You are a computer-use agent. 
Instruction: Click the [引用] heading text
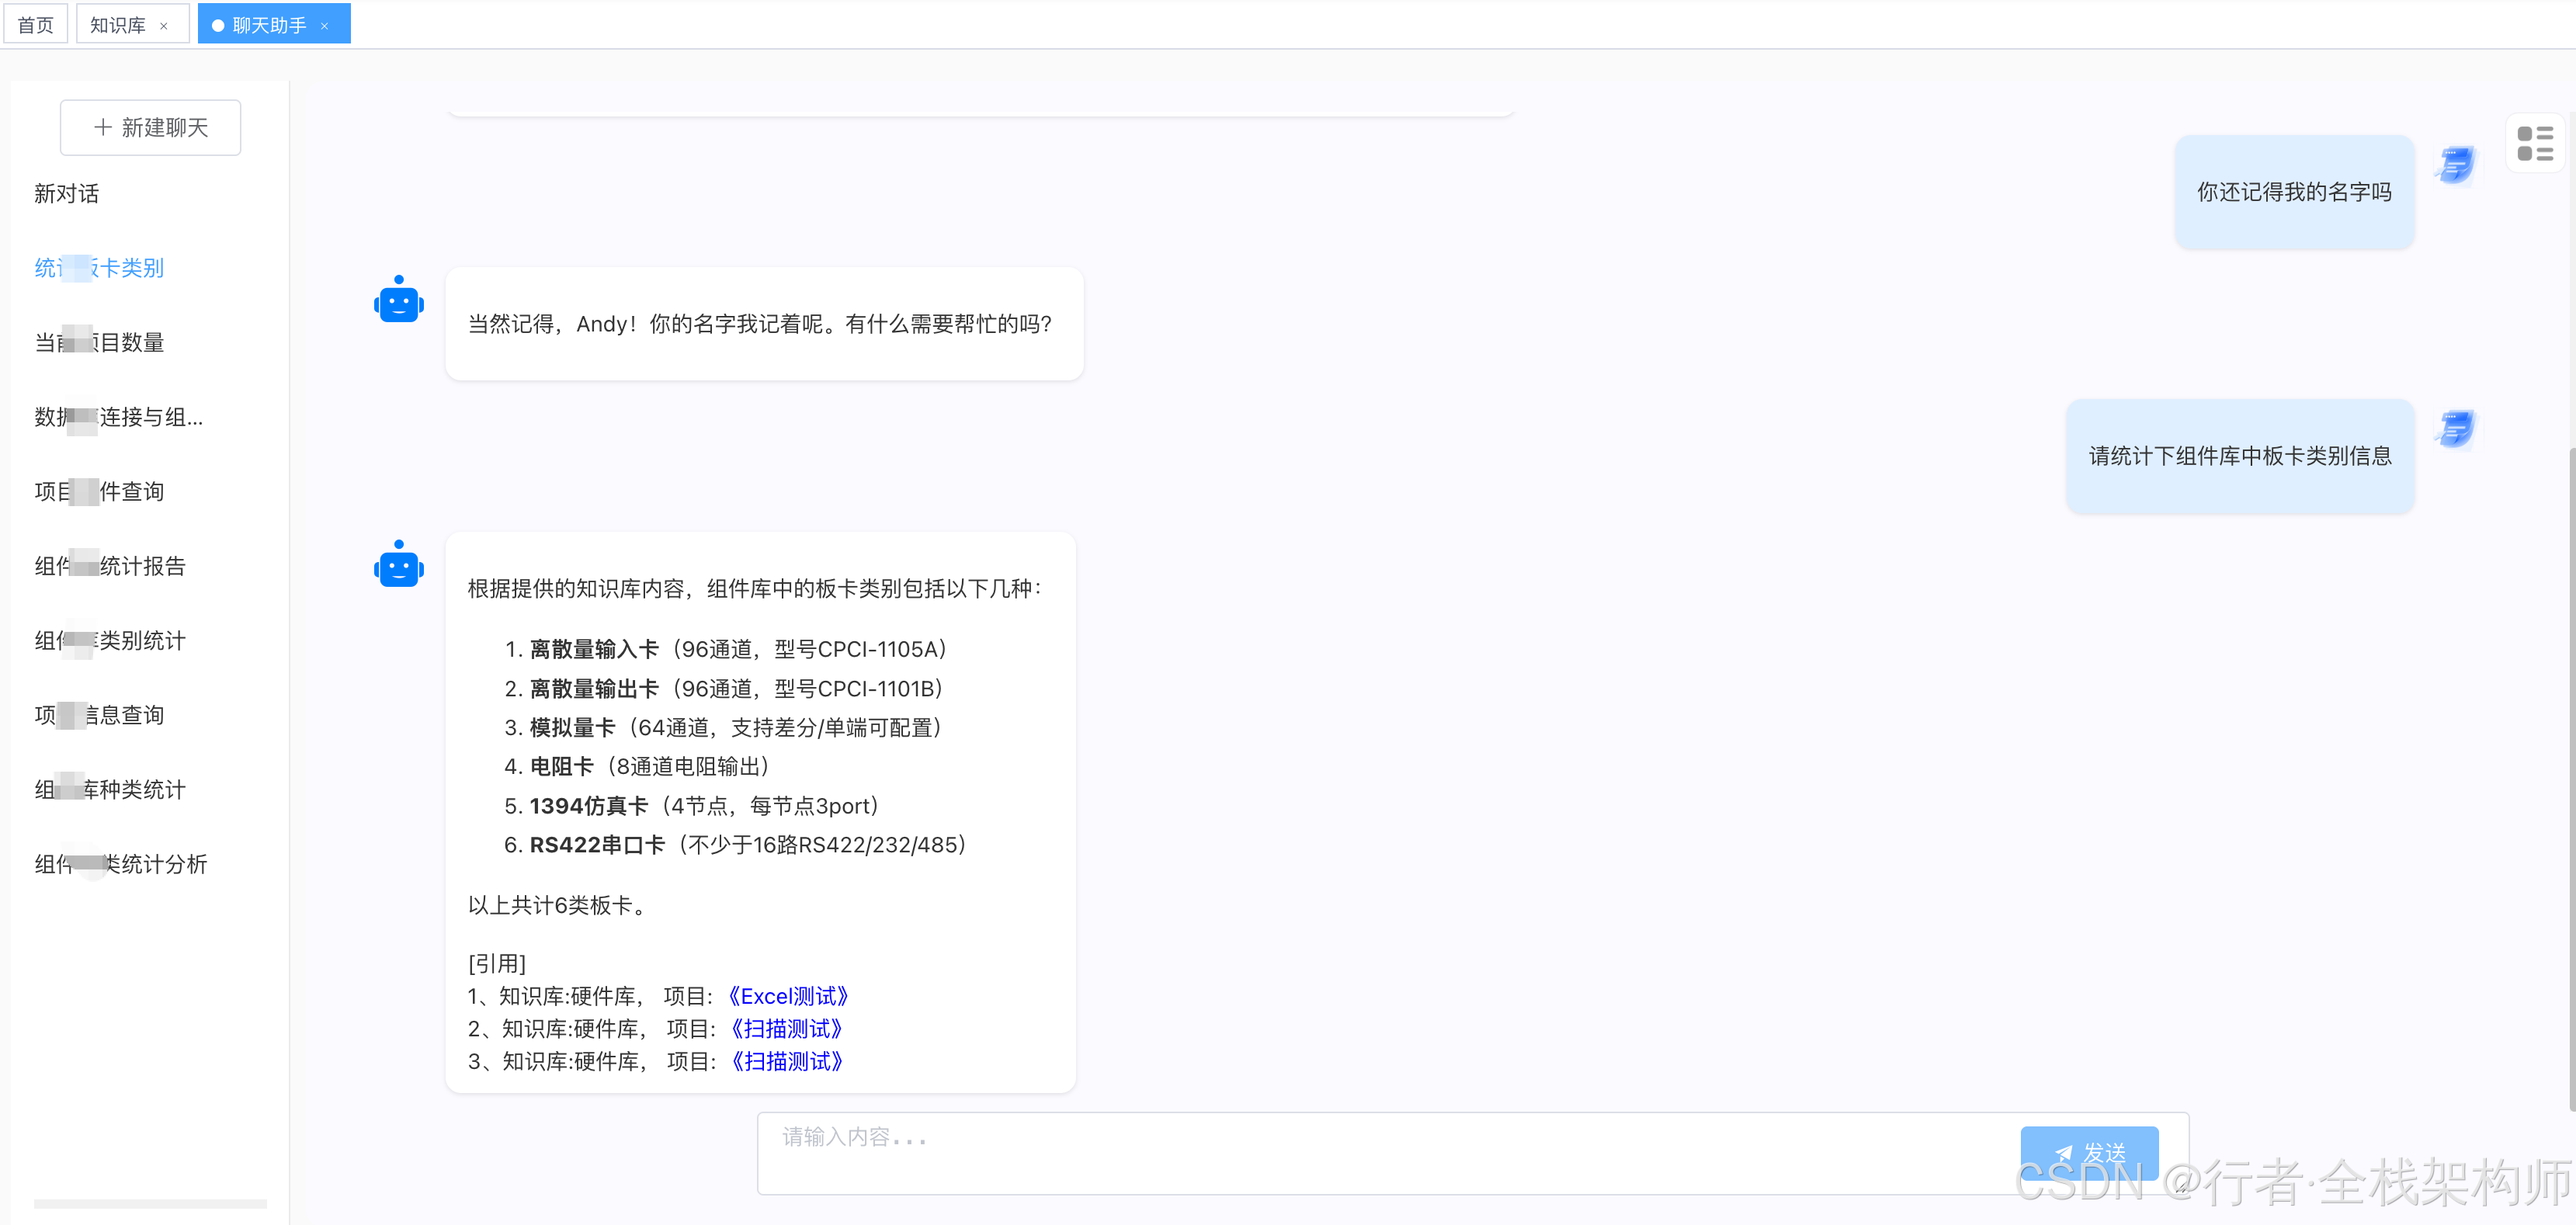497,963
